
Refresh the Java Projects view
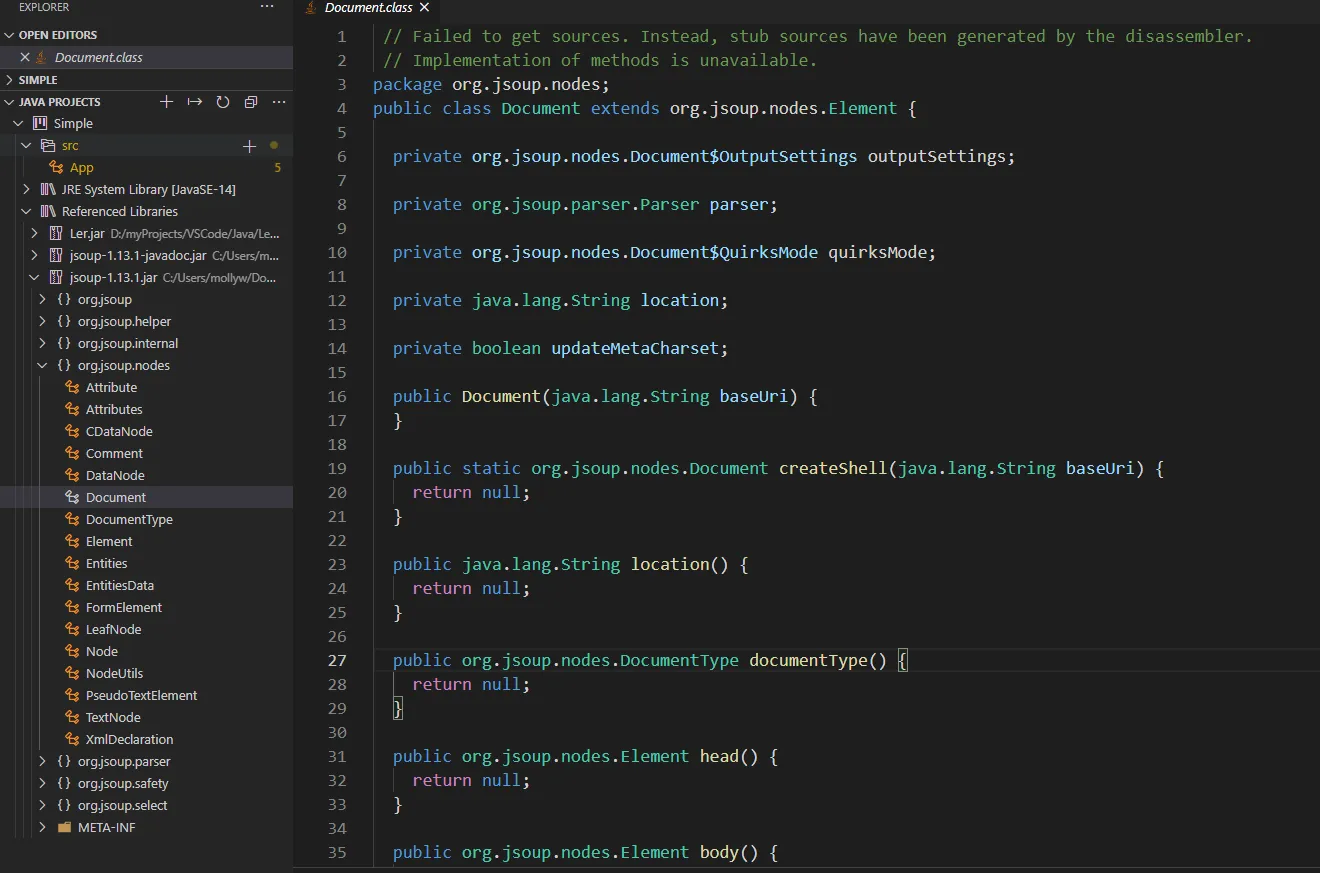pyautogui.click(x=223, y=102)
